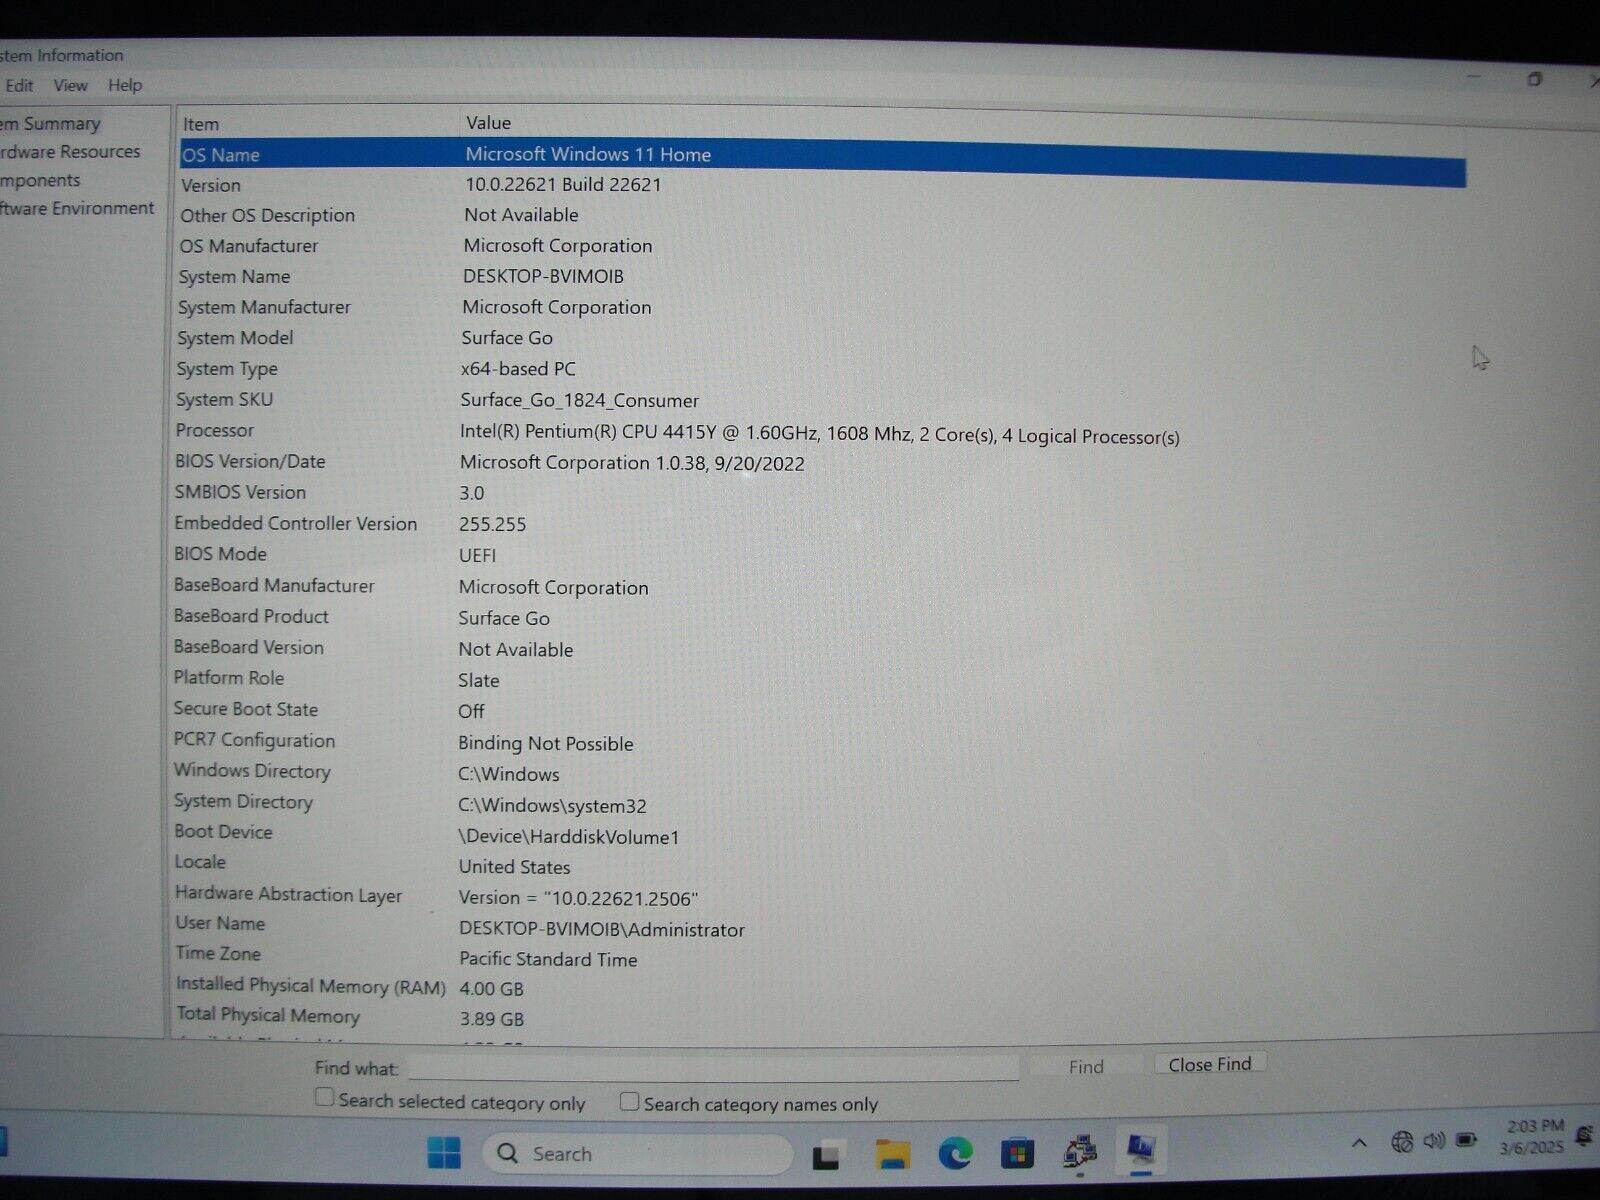
Task: Open the network settings tray icon
Action: click(x=1402, y=1140)
